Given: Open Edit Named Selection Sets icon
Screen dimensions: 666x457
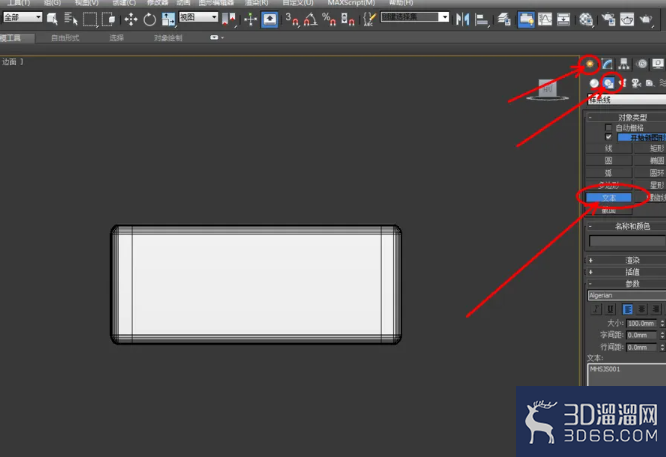Looking at the screenshot, I should point(370,19).
